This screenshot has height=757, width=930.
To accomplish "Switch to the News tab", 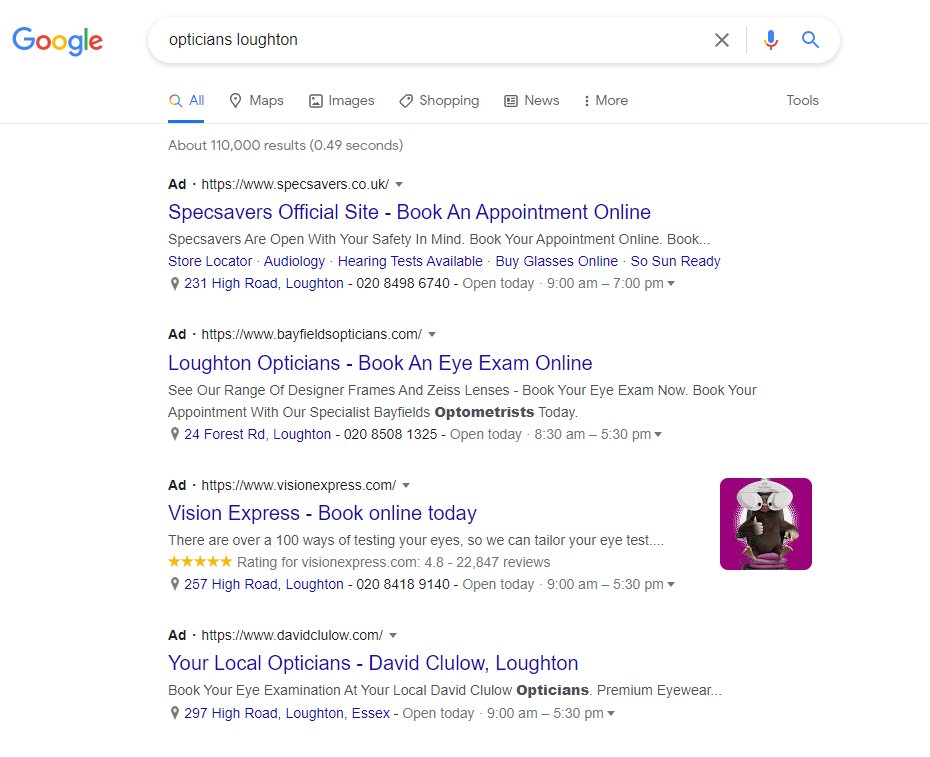I will (531, 101).
